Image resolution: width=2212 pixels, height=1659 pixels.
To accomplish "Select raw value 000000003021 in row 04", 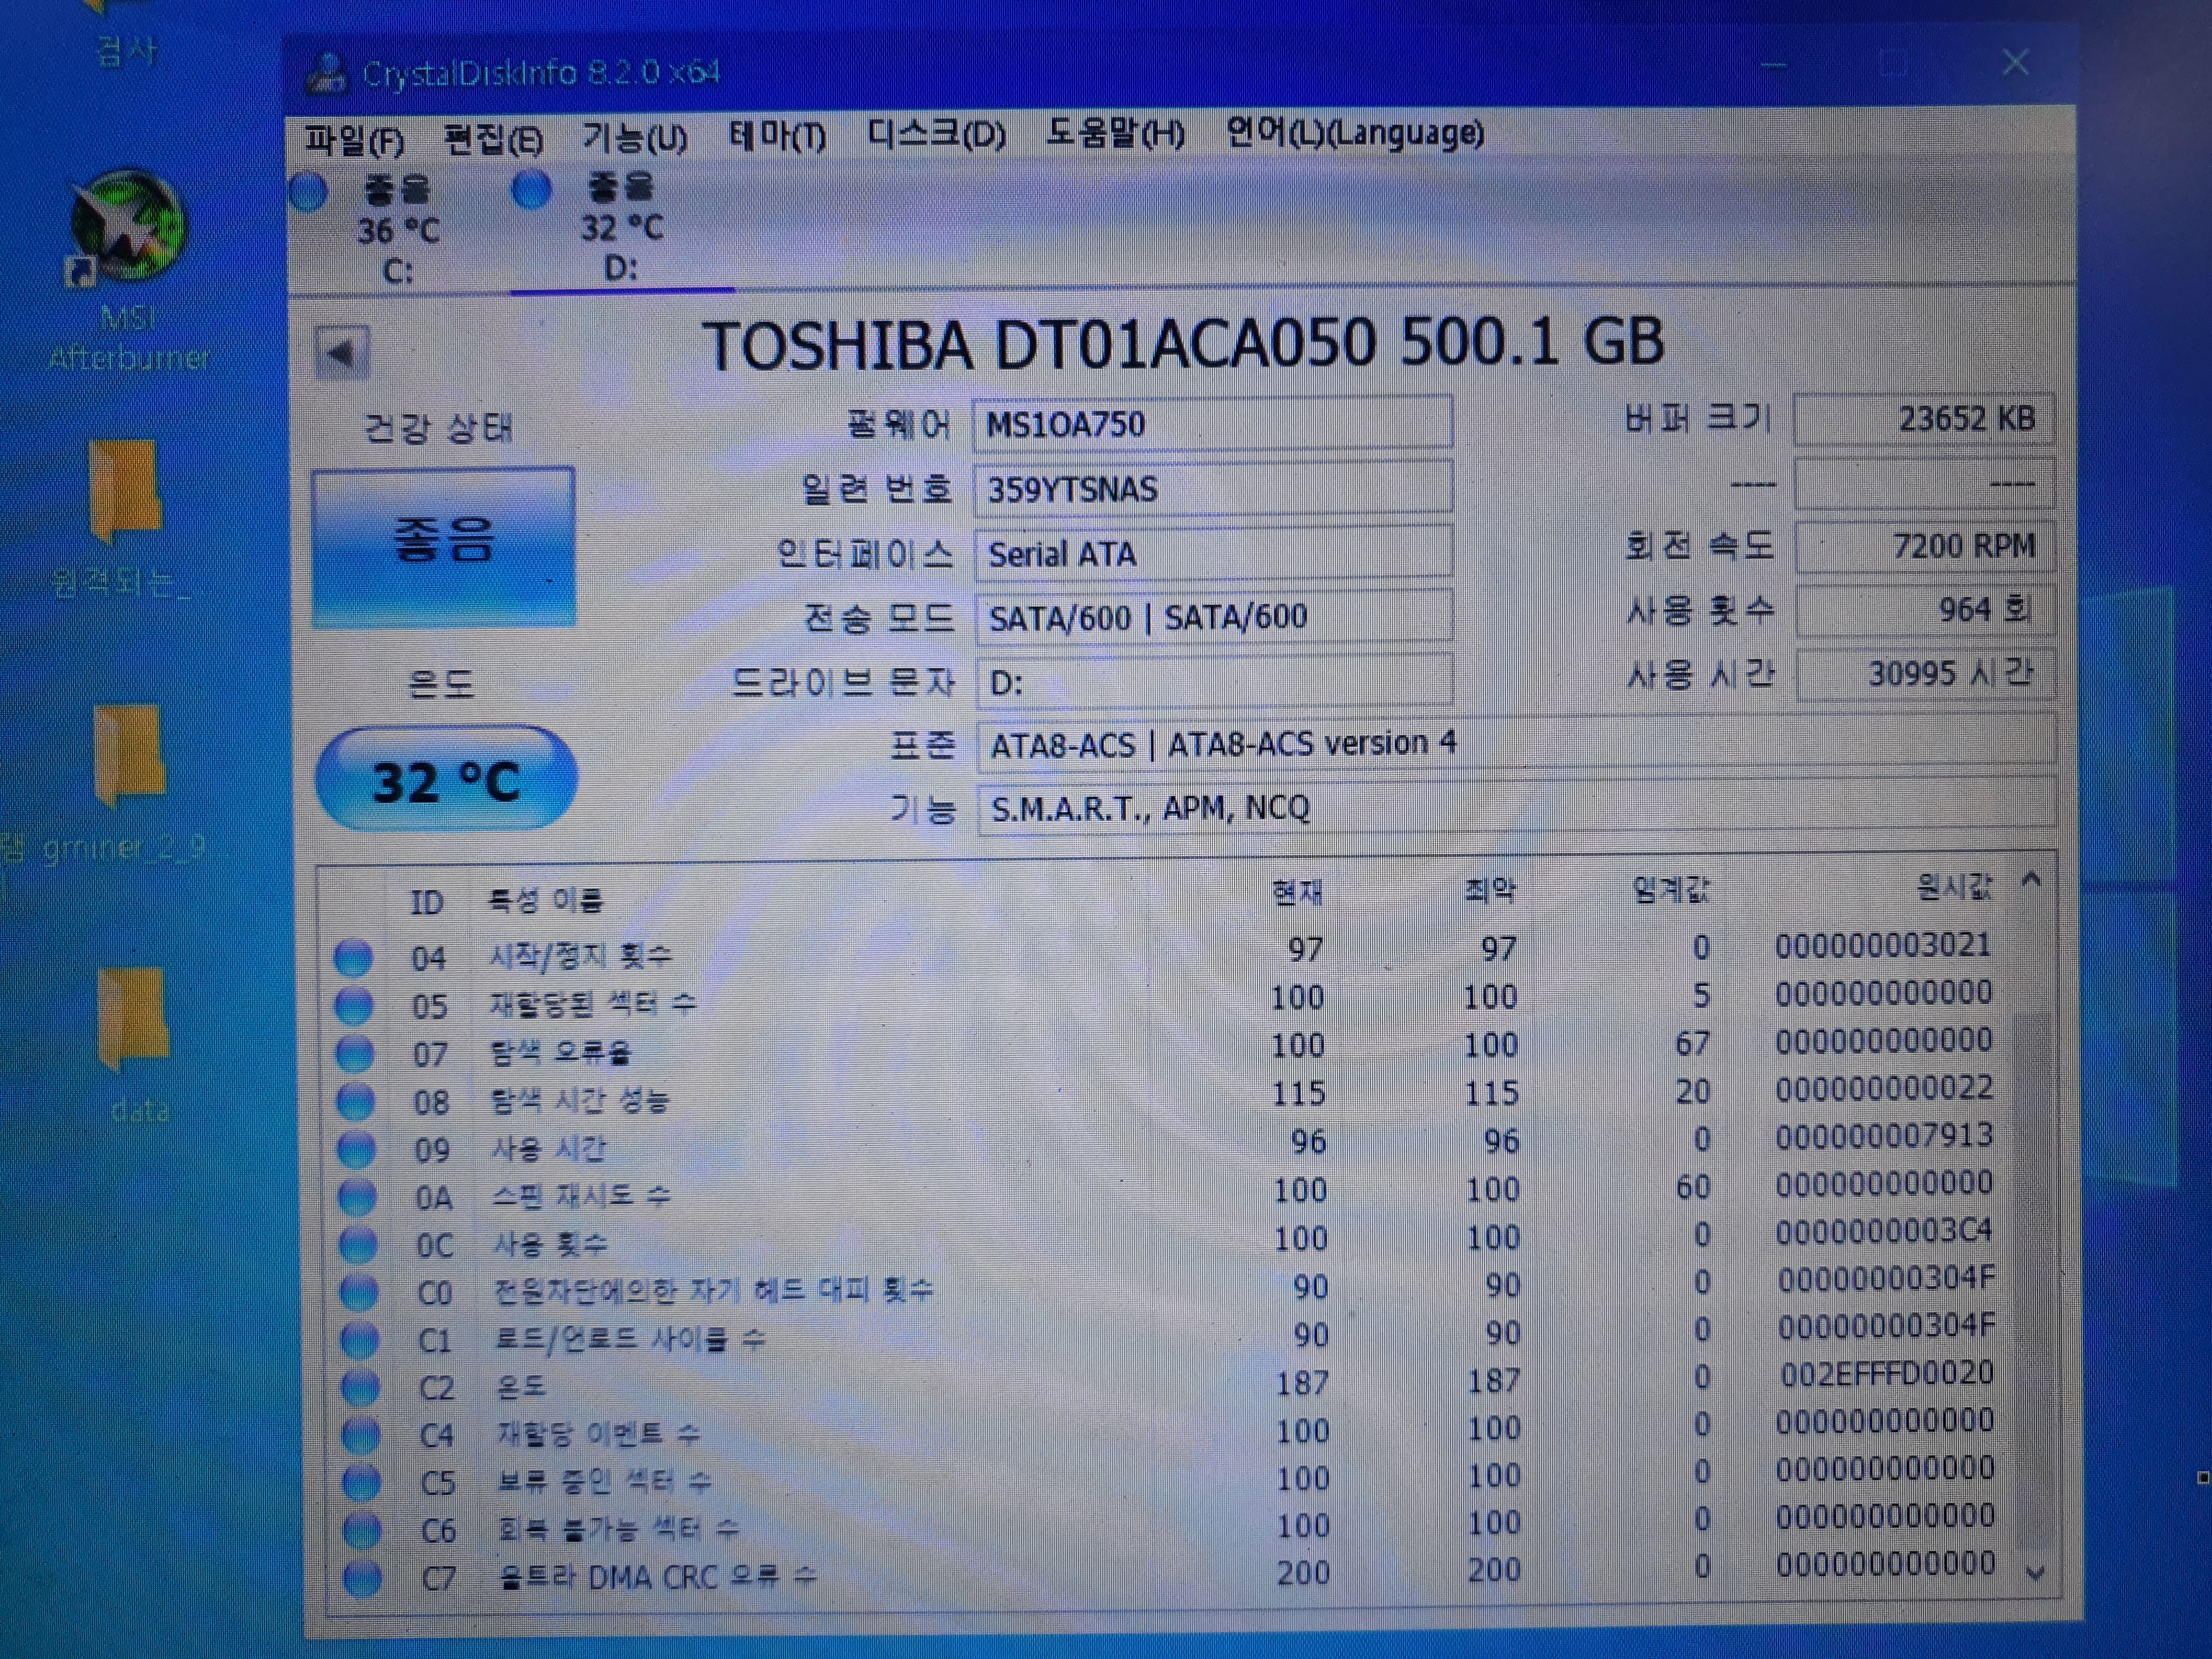I will point(1883,945).
